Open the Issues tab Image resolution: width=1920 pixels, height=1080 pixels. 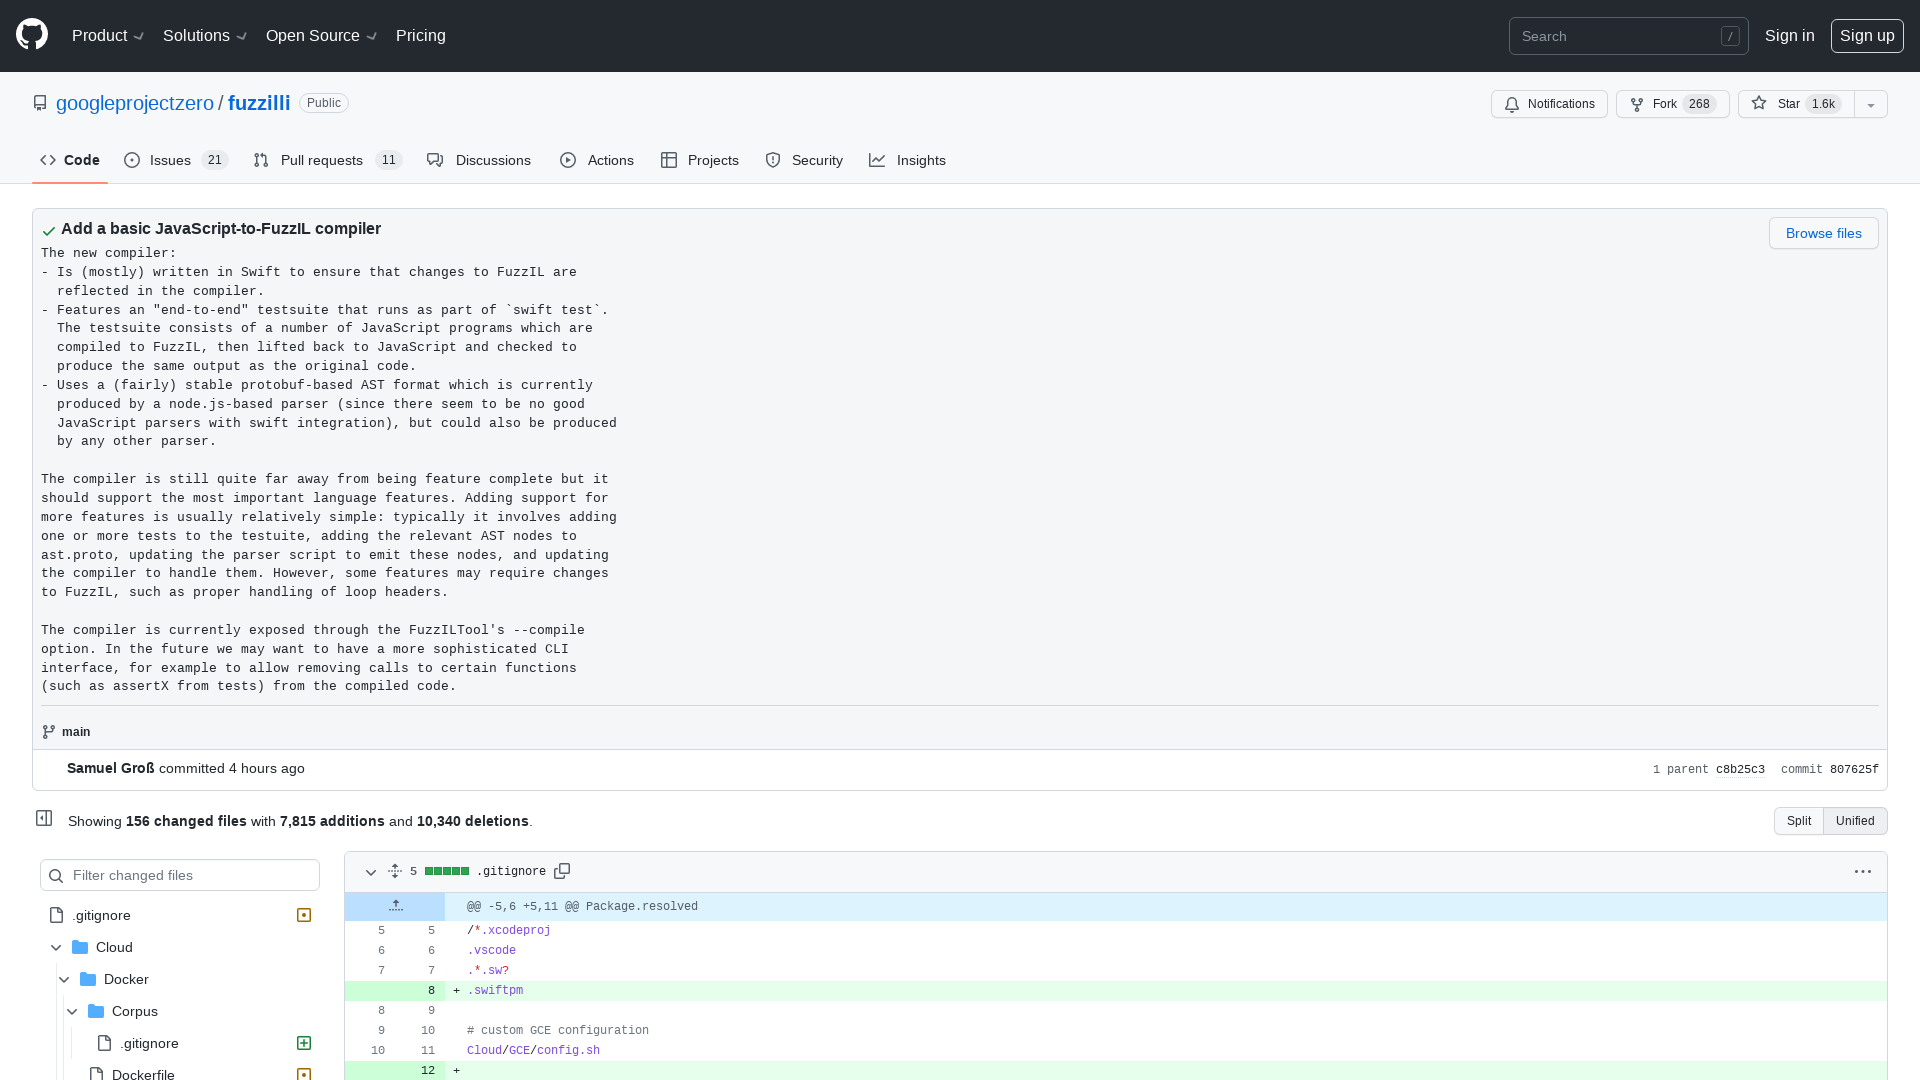click(x=176, y=160)
